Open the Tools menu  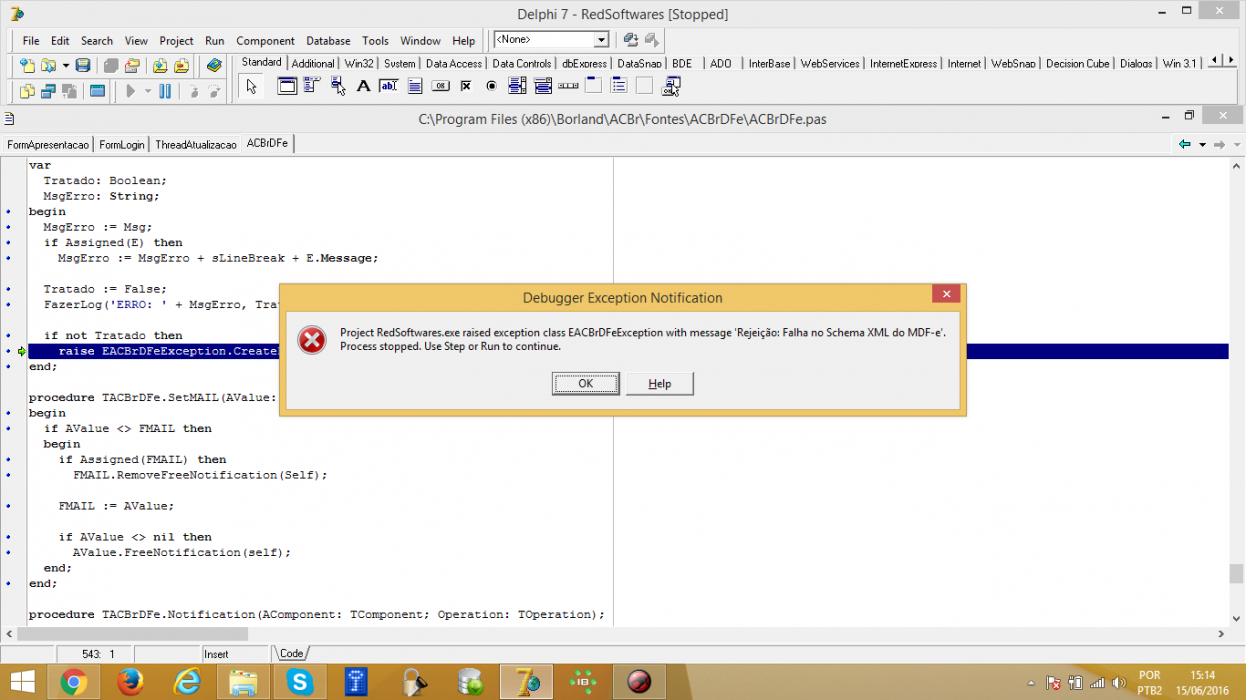[375, 41]
